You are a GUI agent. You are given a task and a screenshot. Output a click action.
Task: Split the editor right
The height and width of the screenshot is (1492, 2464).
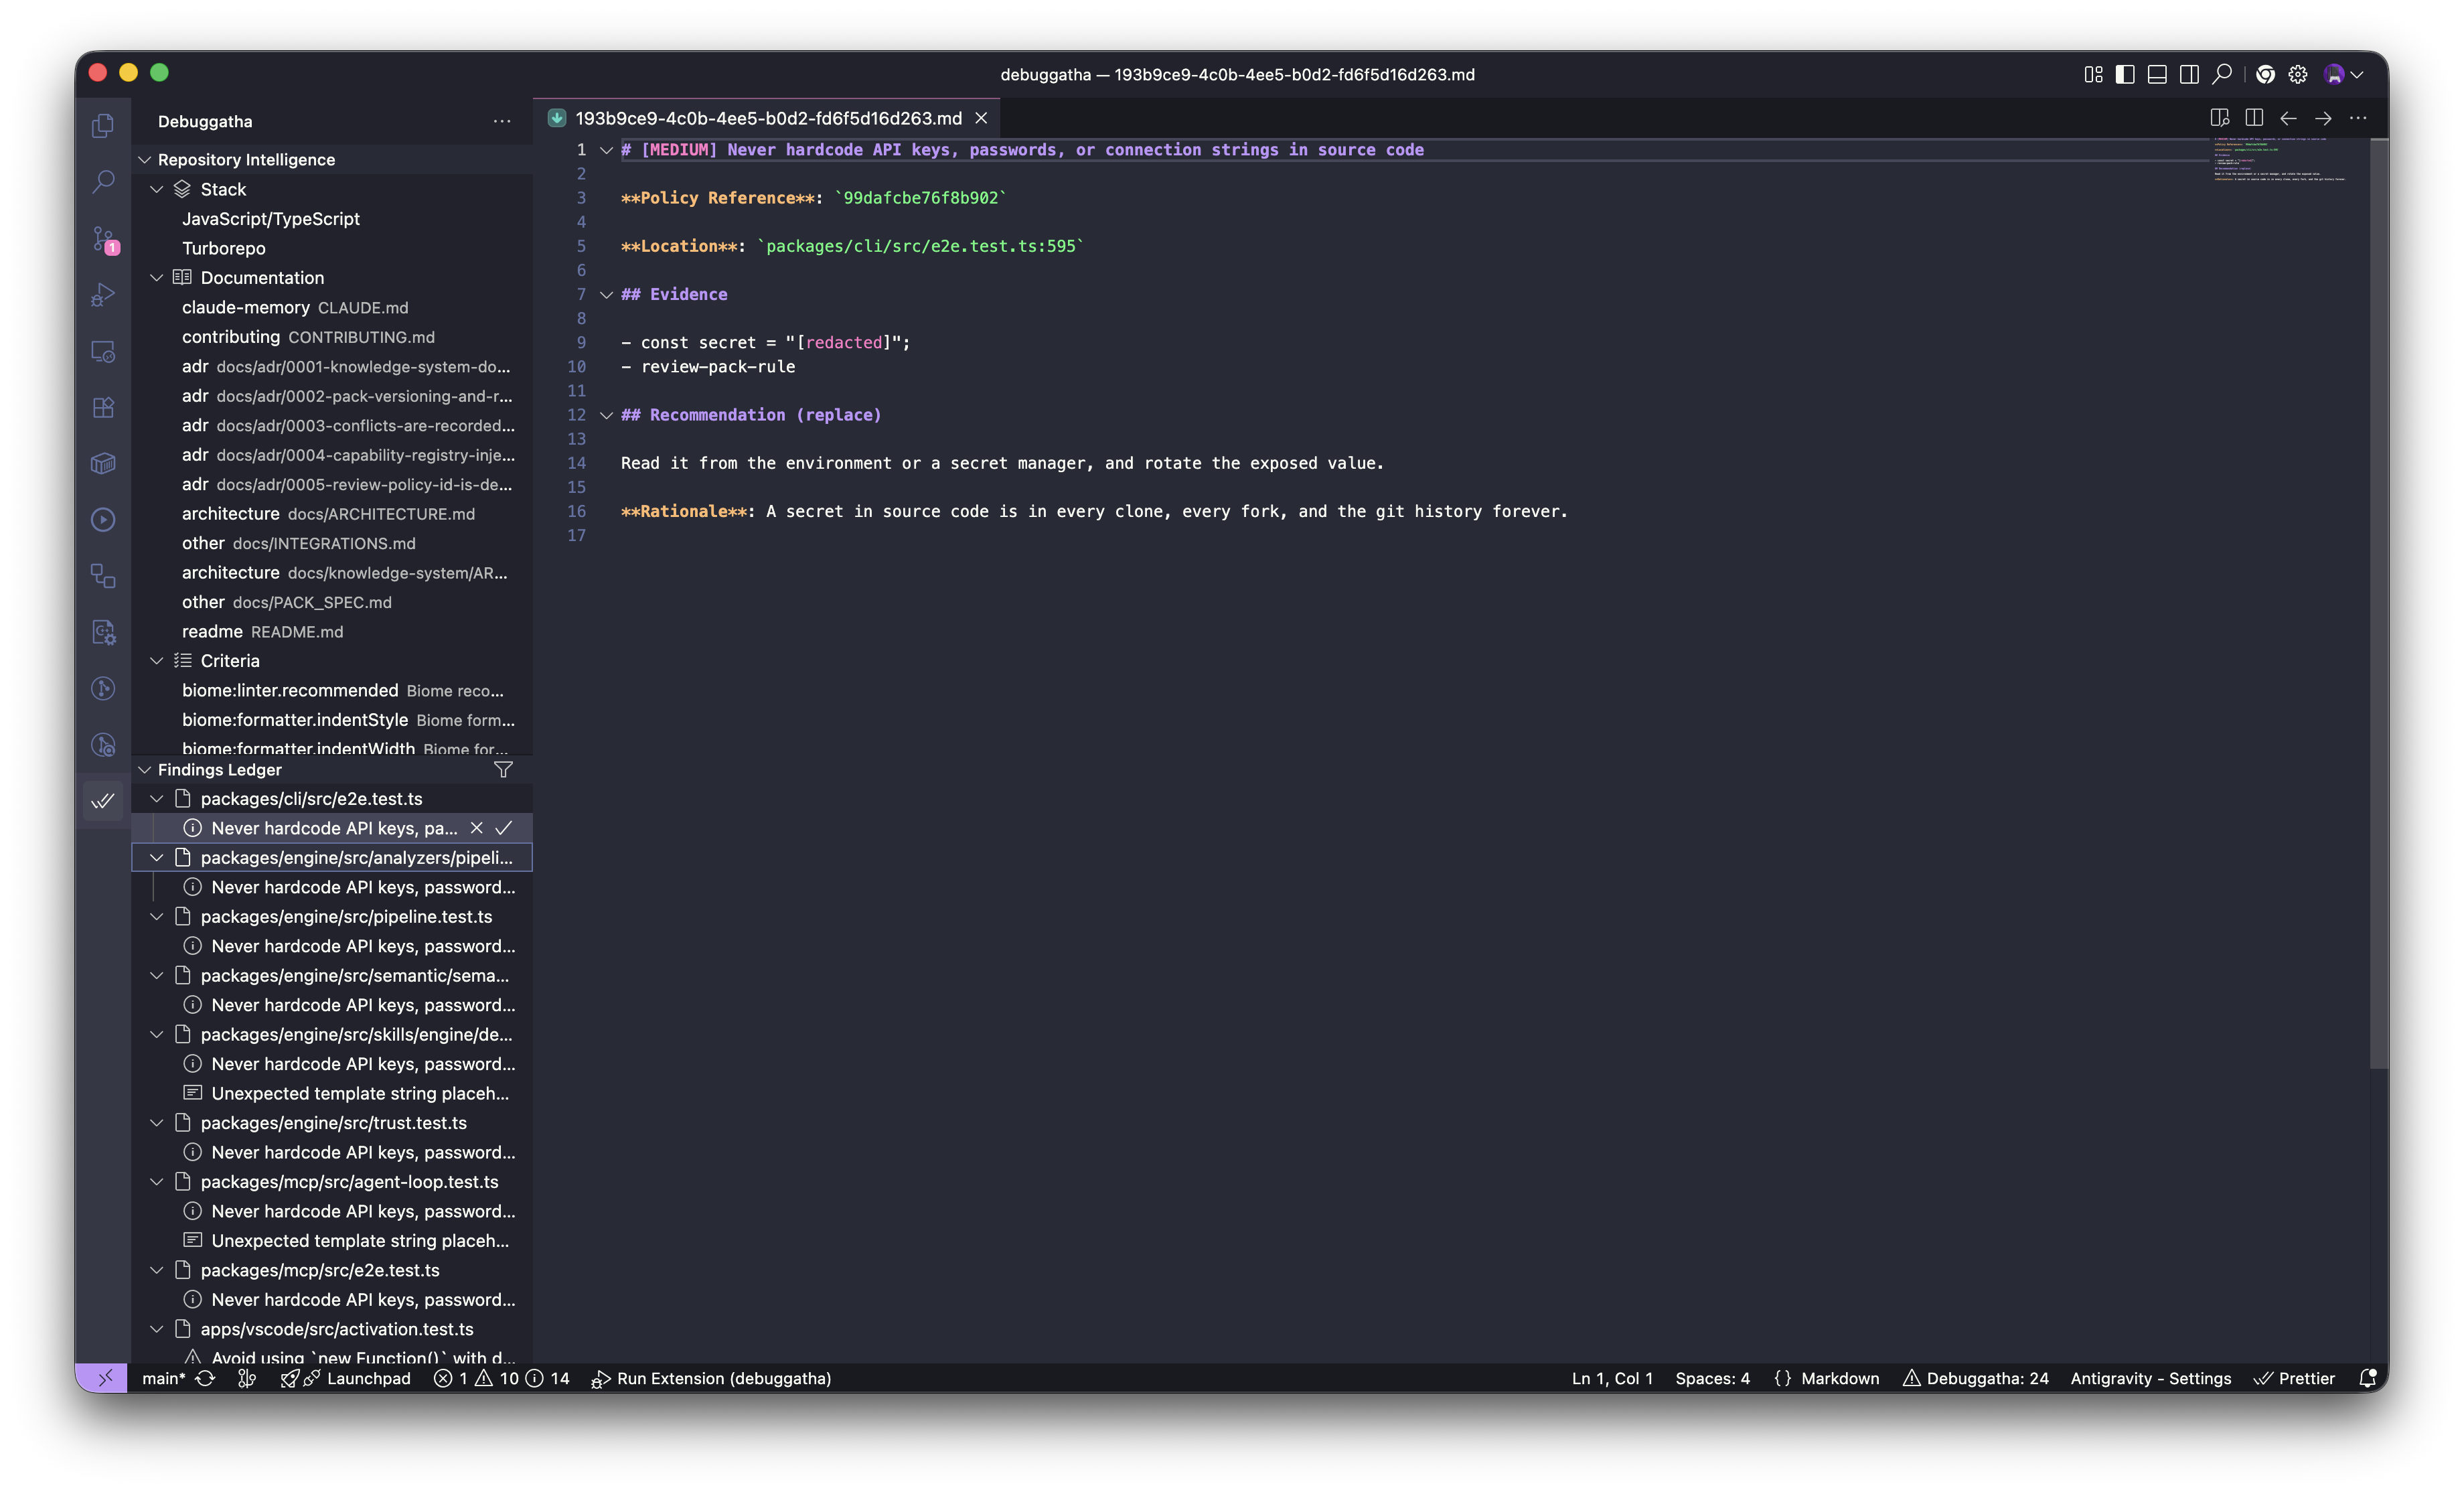[x=2254, y=118]
